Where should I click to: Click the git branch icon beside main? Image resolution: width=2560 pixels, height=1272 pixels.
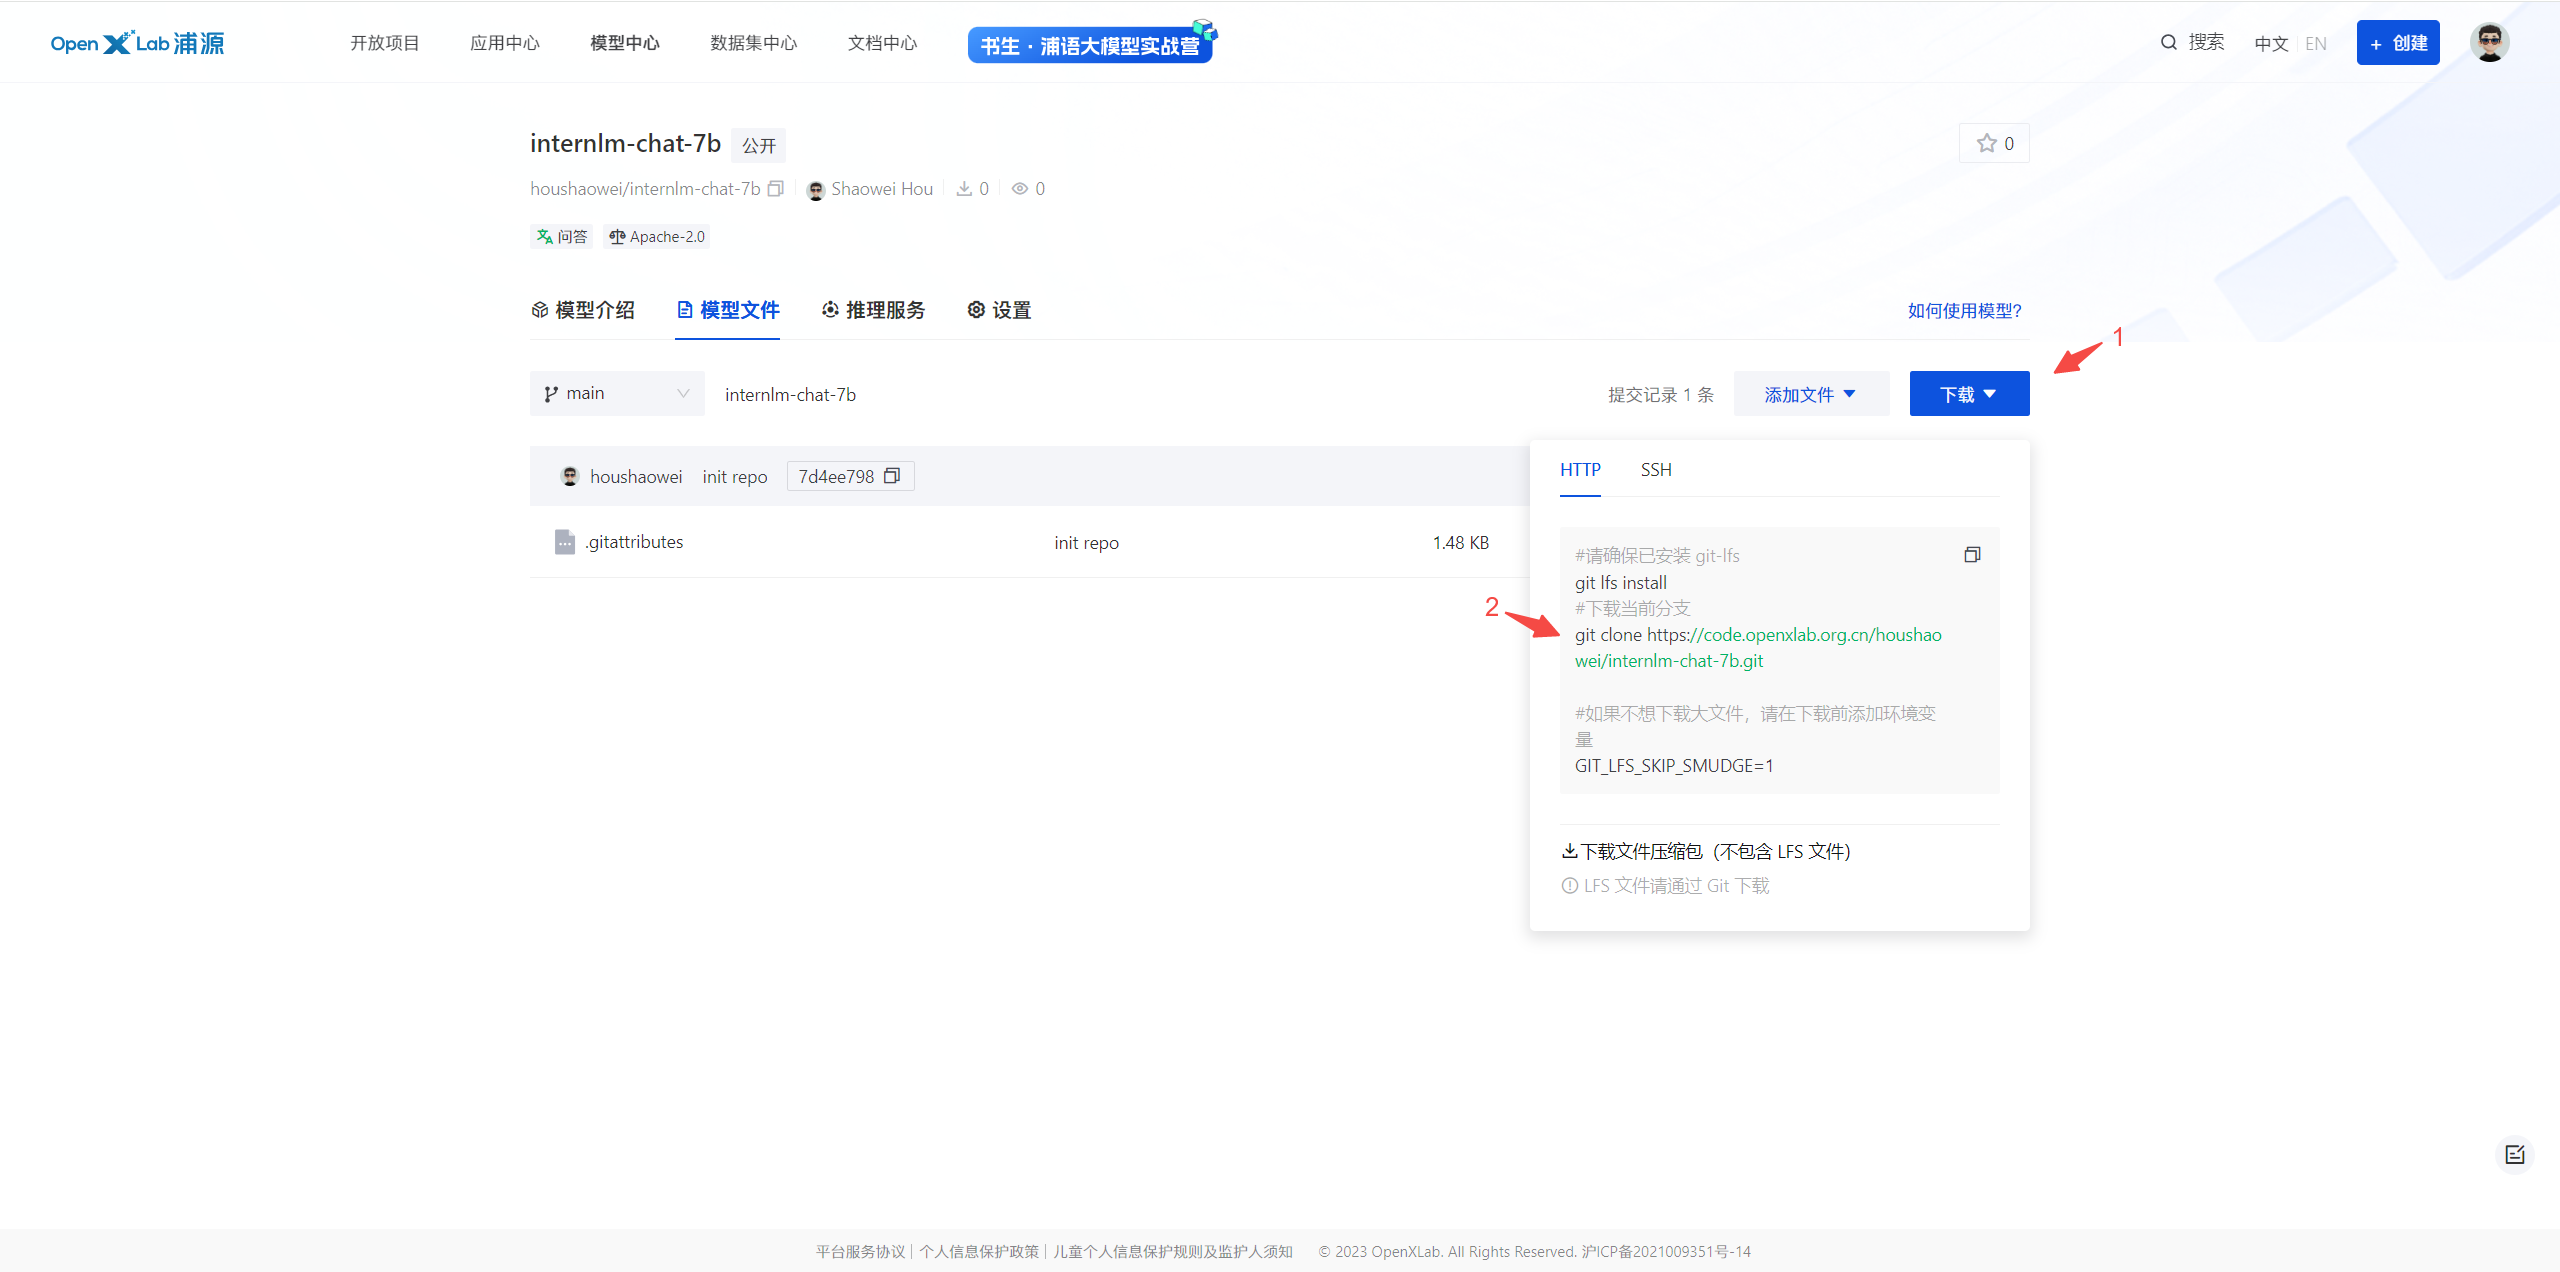[550, 394]
